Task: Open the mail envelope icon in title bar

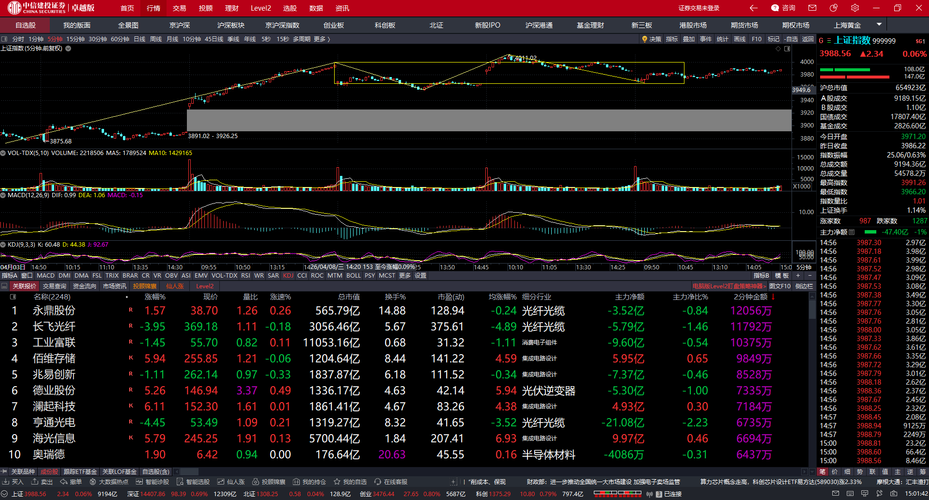Action: pos(812,8)
